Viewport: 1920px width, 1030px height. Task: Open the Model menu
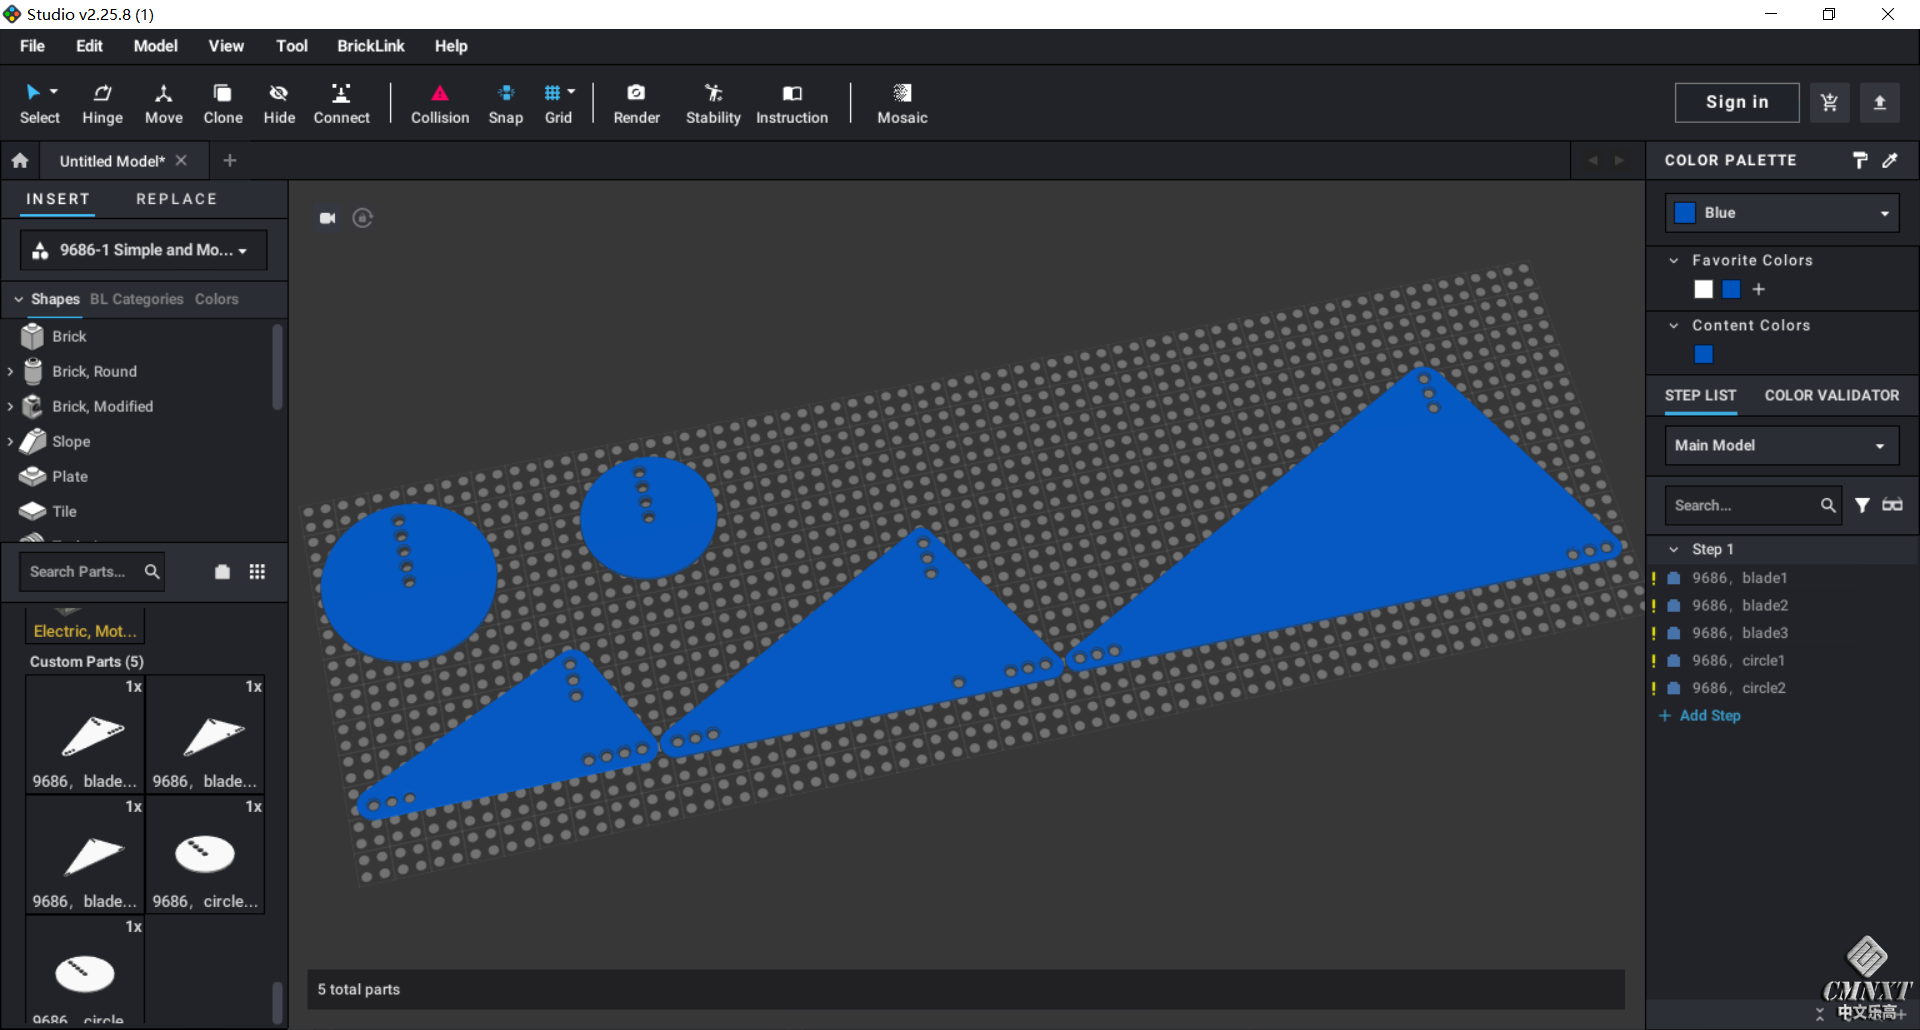[x=156, y=46]
